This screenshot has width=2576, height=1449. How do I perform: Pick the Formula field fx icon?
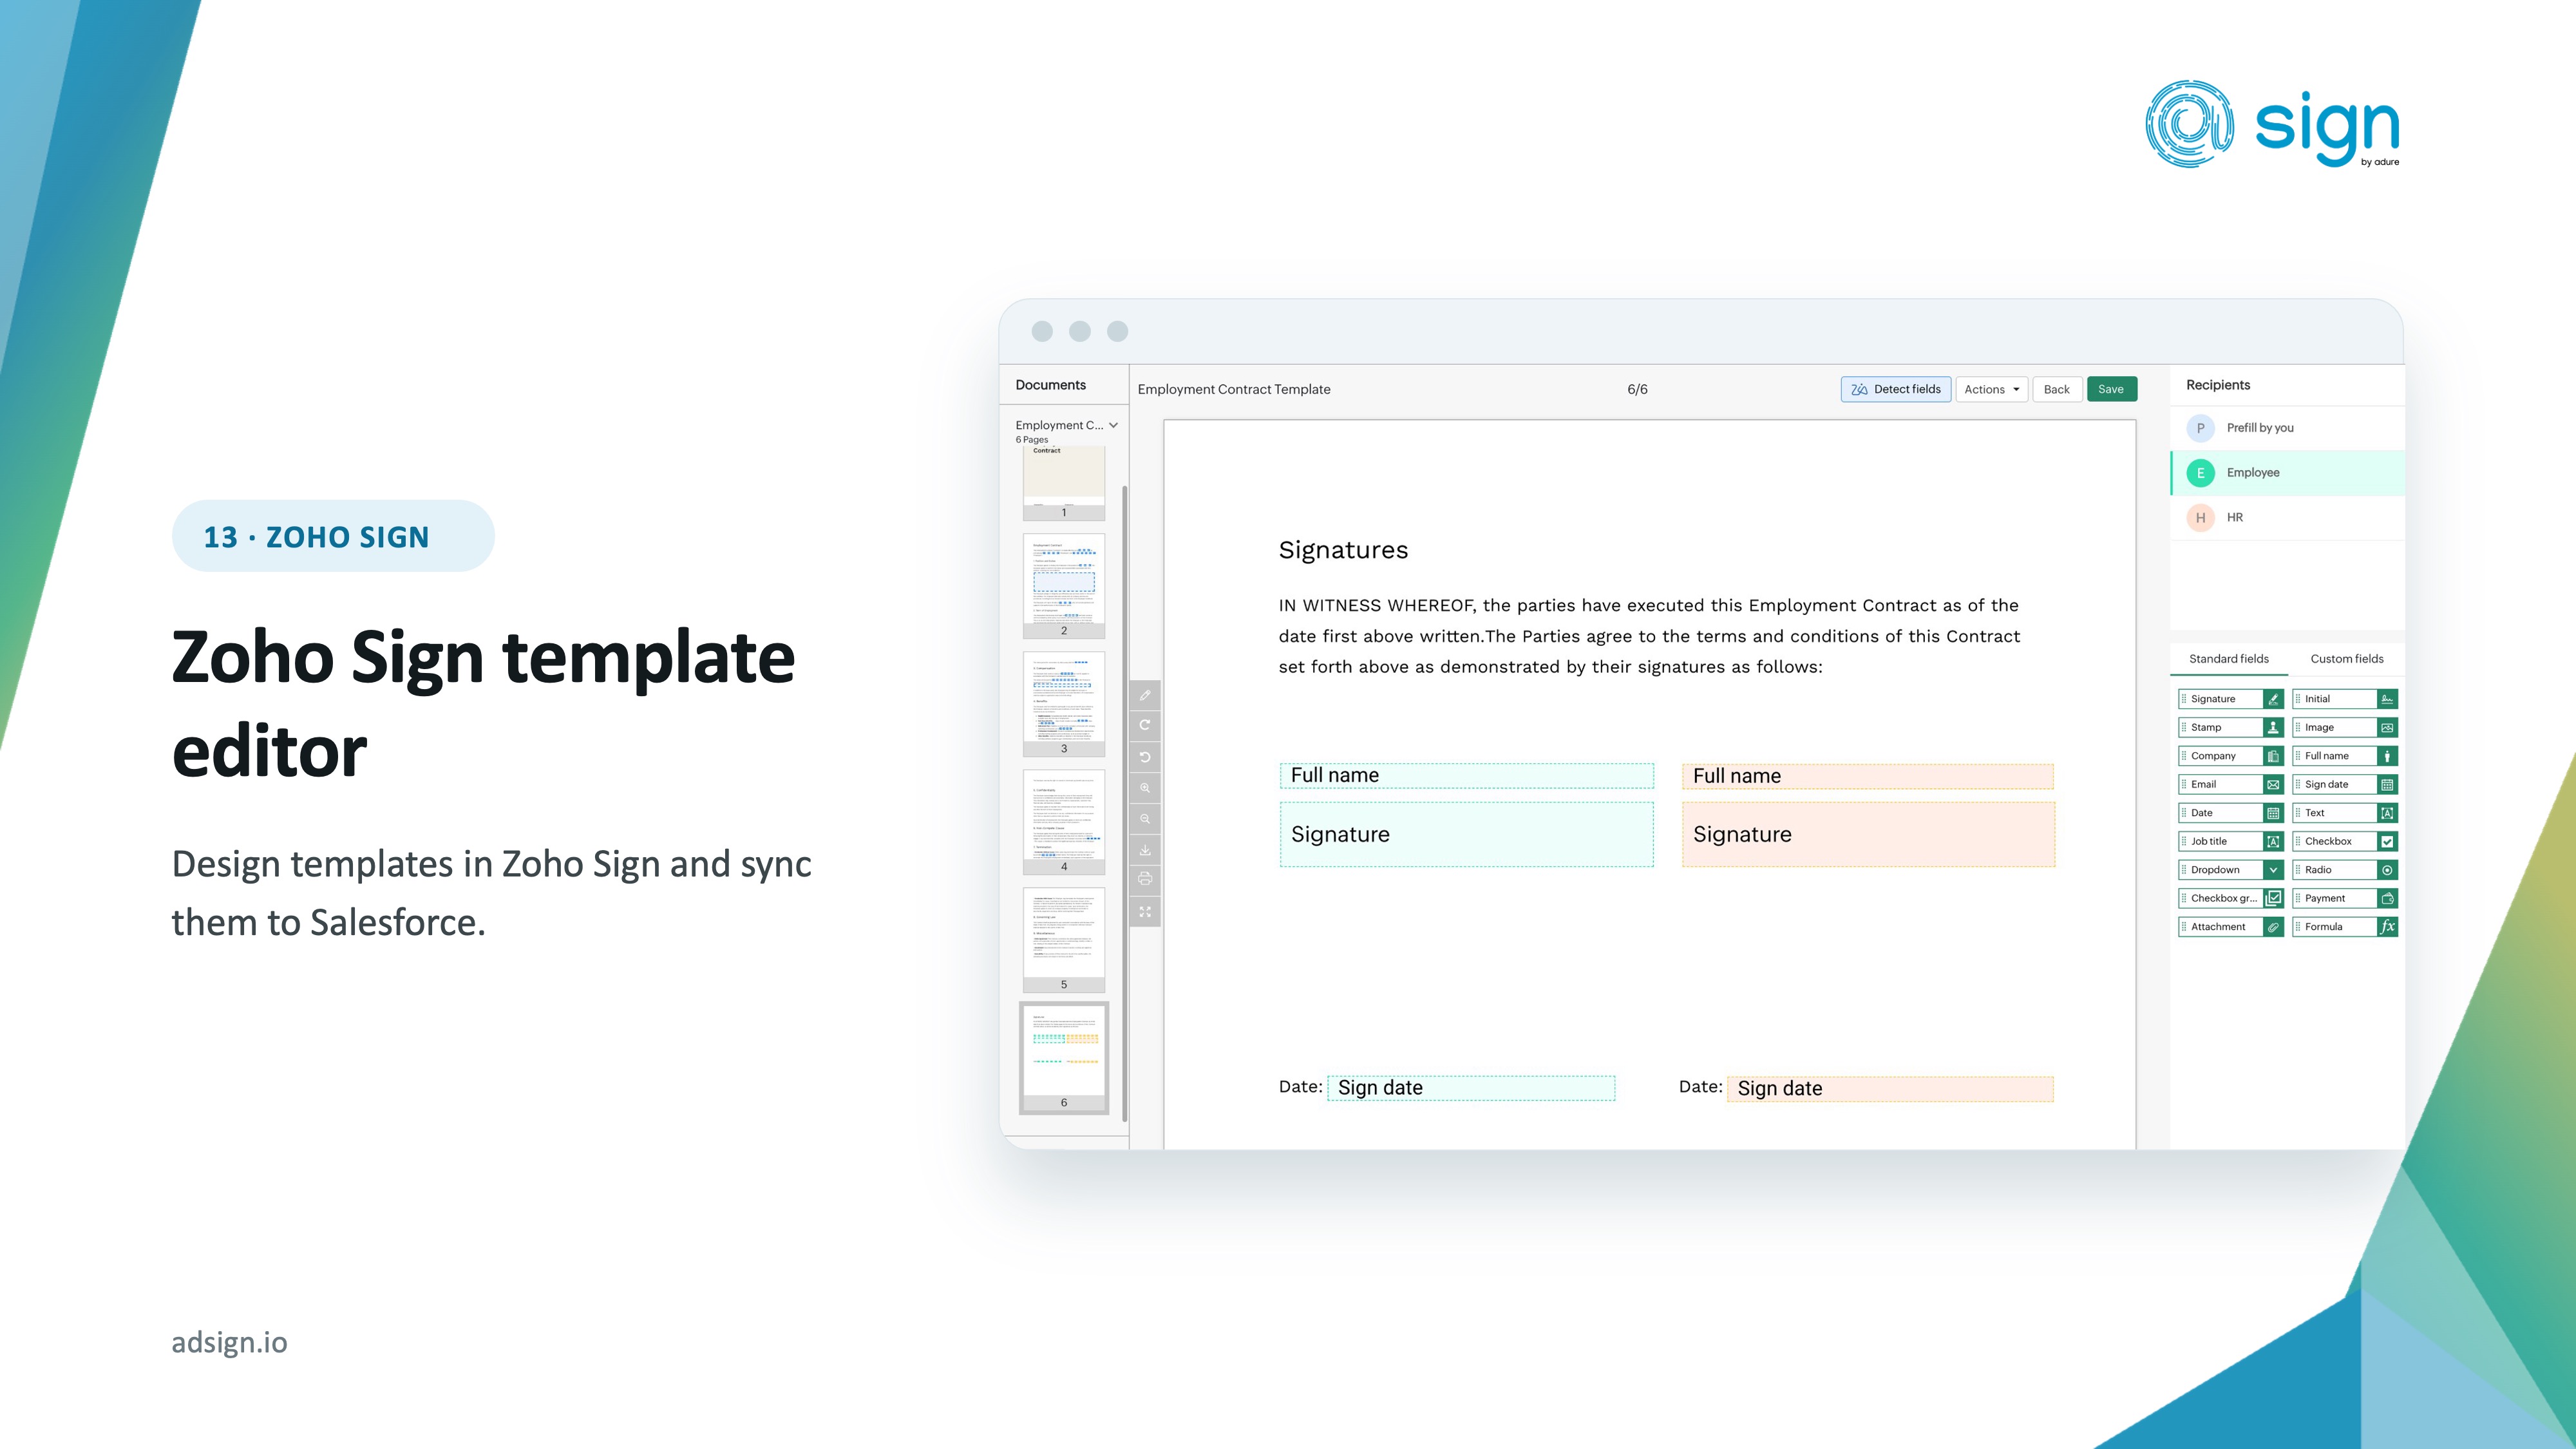click(x=2387, y=927)
